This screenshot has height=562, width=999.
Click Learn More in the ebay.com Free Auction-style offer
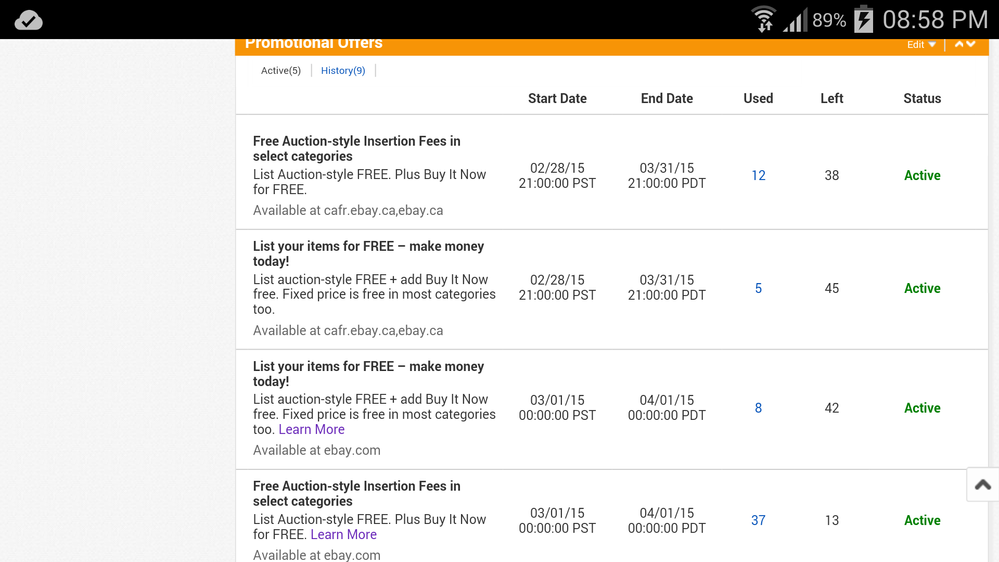[x=343, y=535]
